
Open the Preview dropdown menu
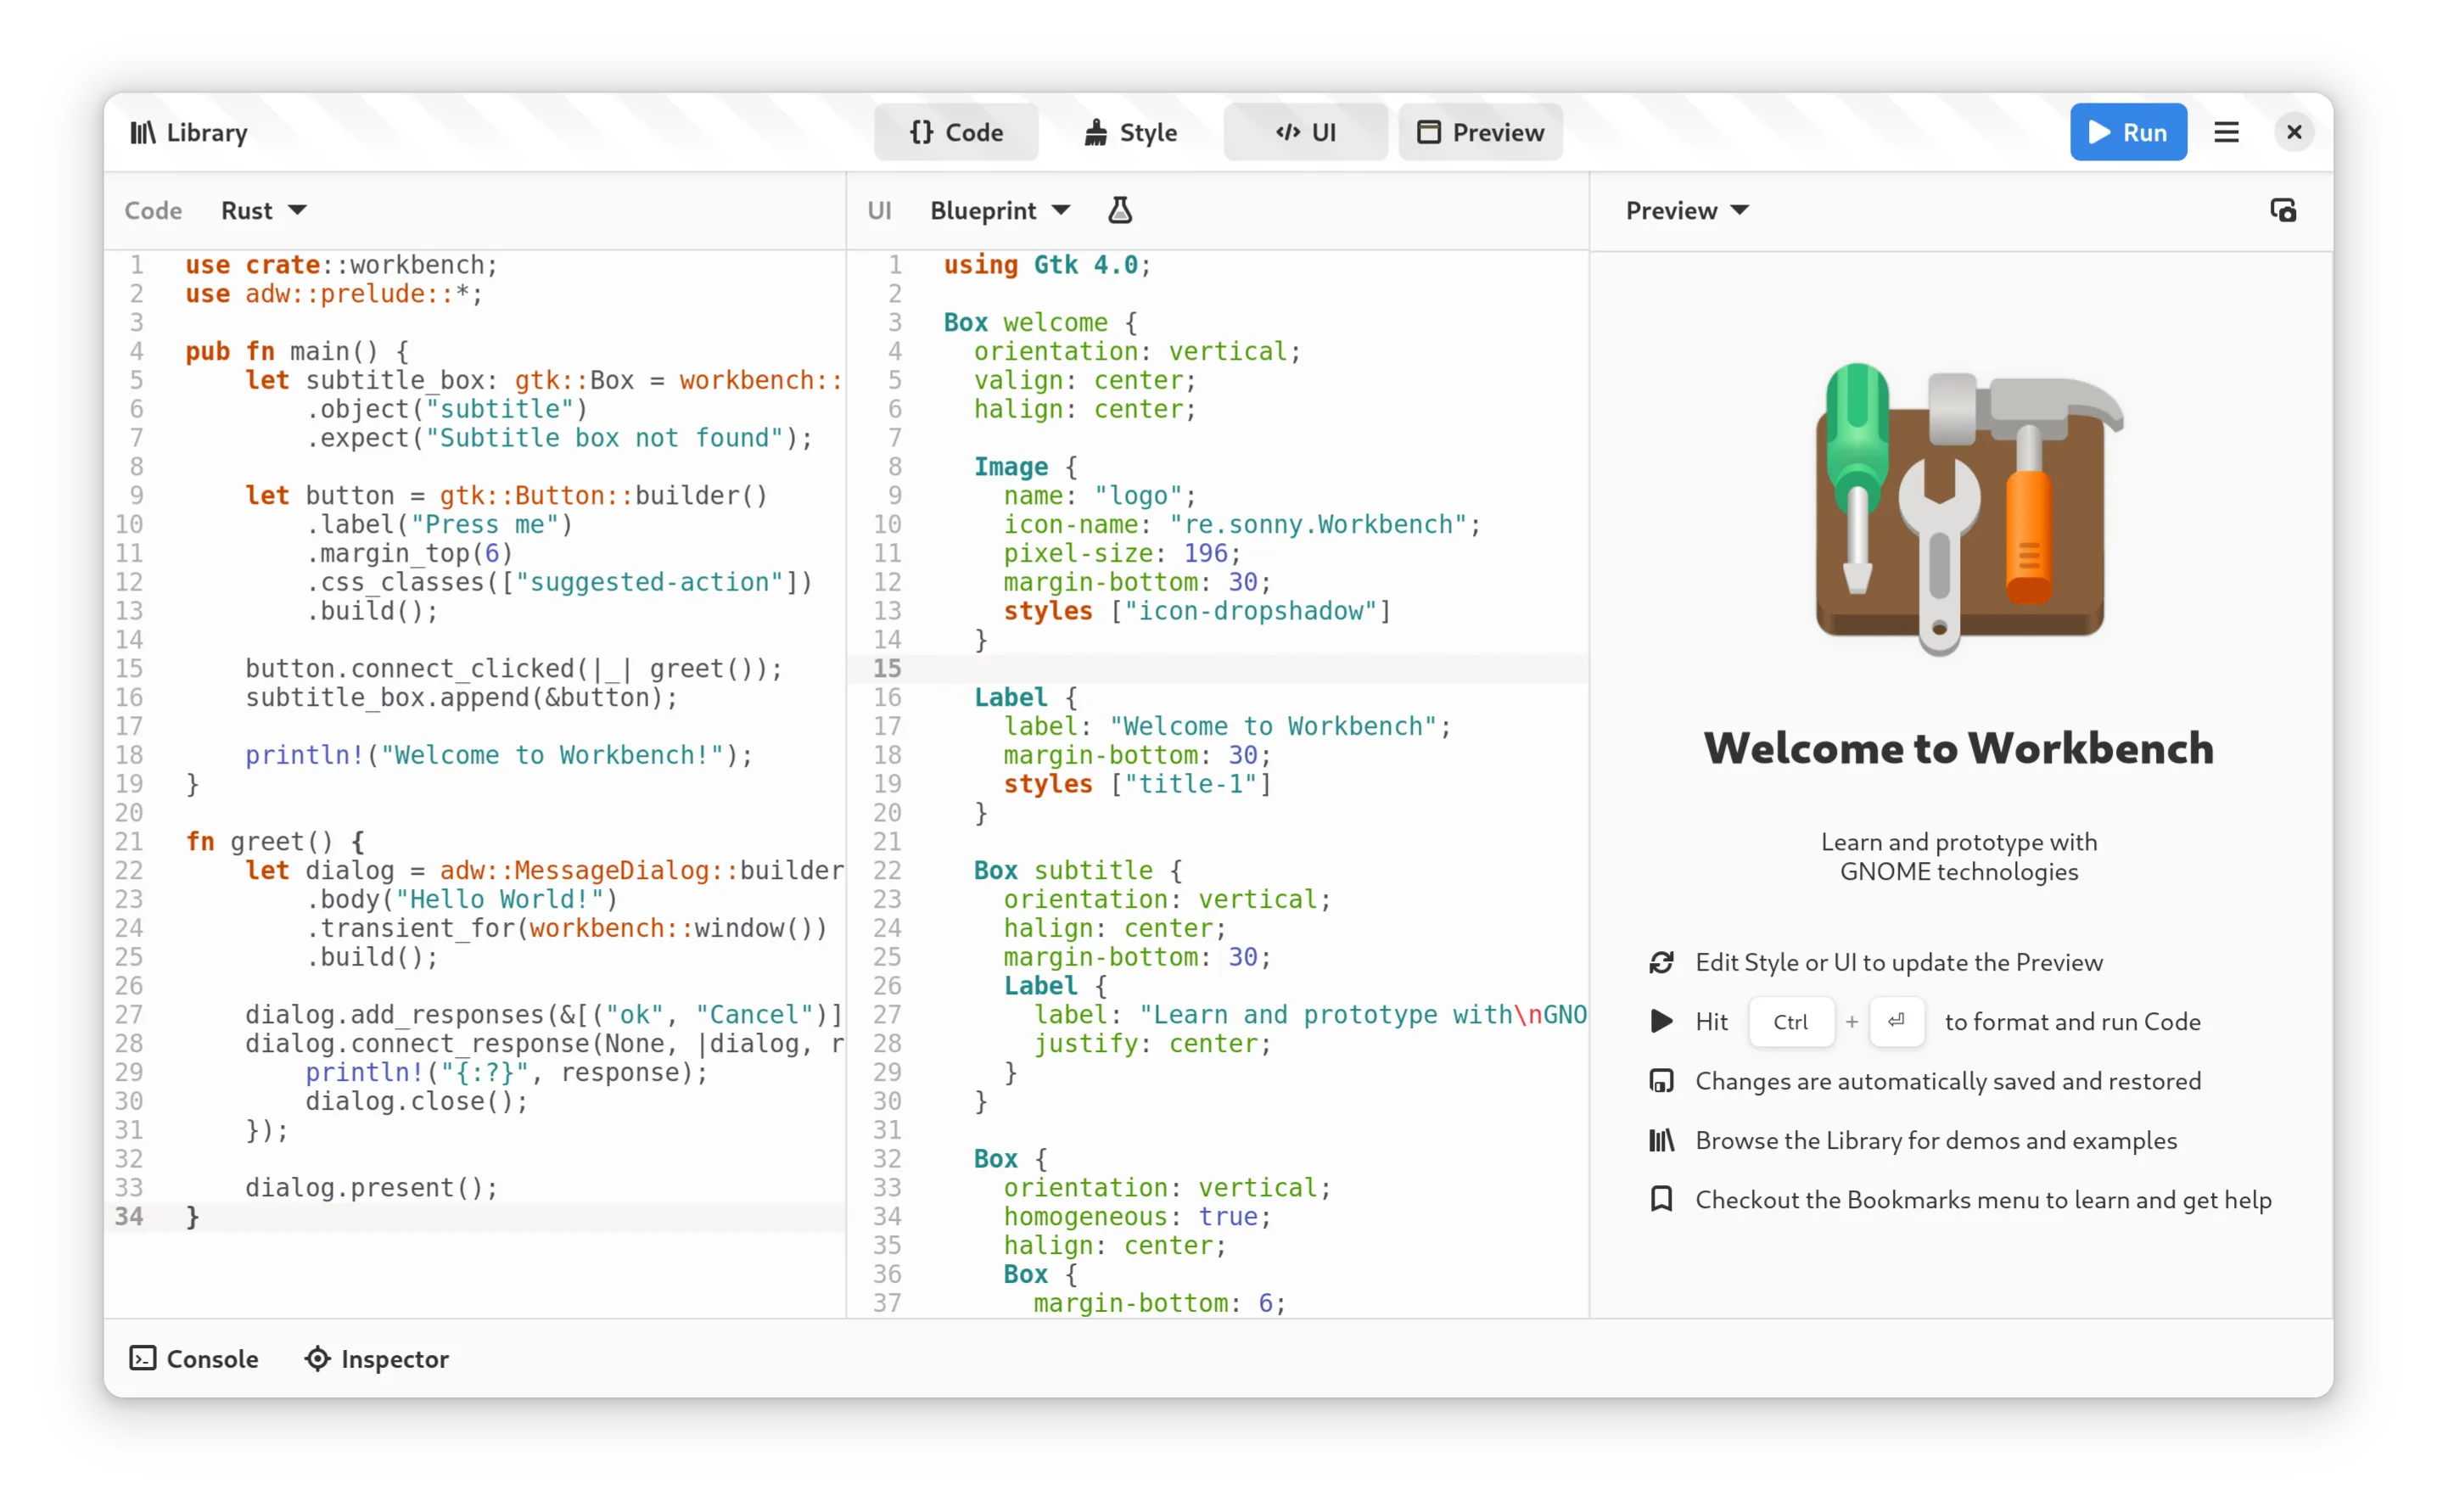click(x=1687, y=211)
